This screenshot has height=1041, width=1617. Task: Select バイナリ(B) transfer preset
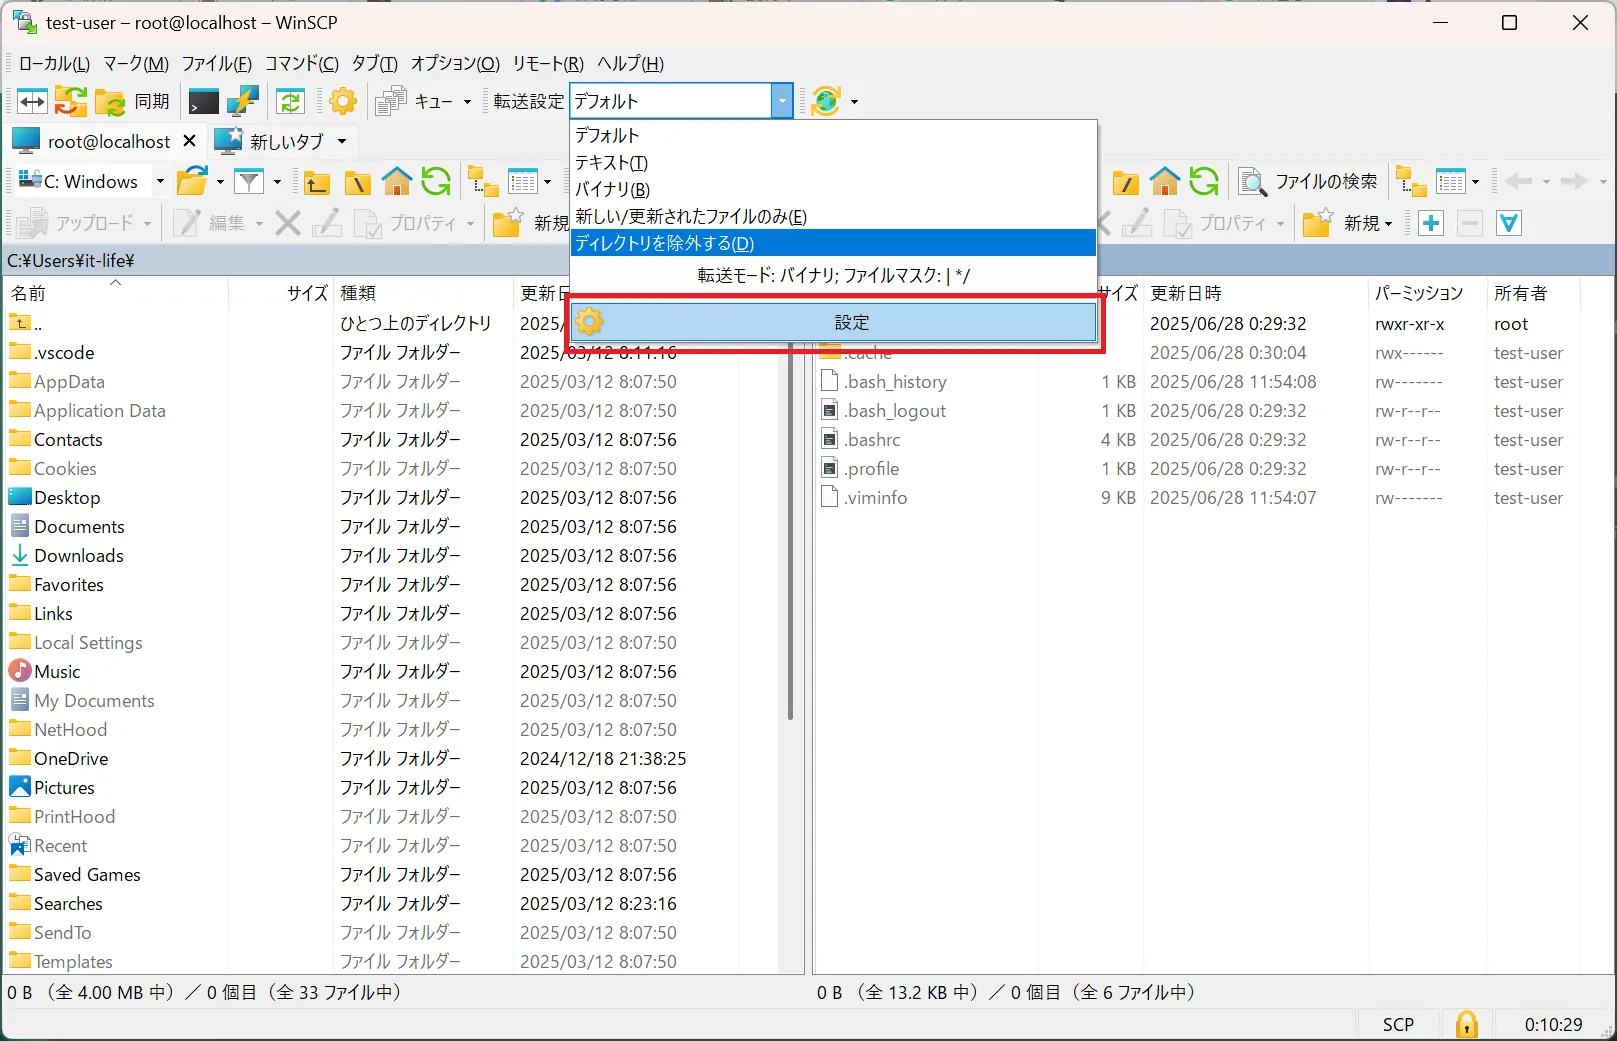pos(834,189)
